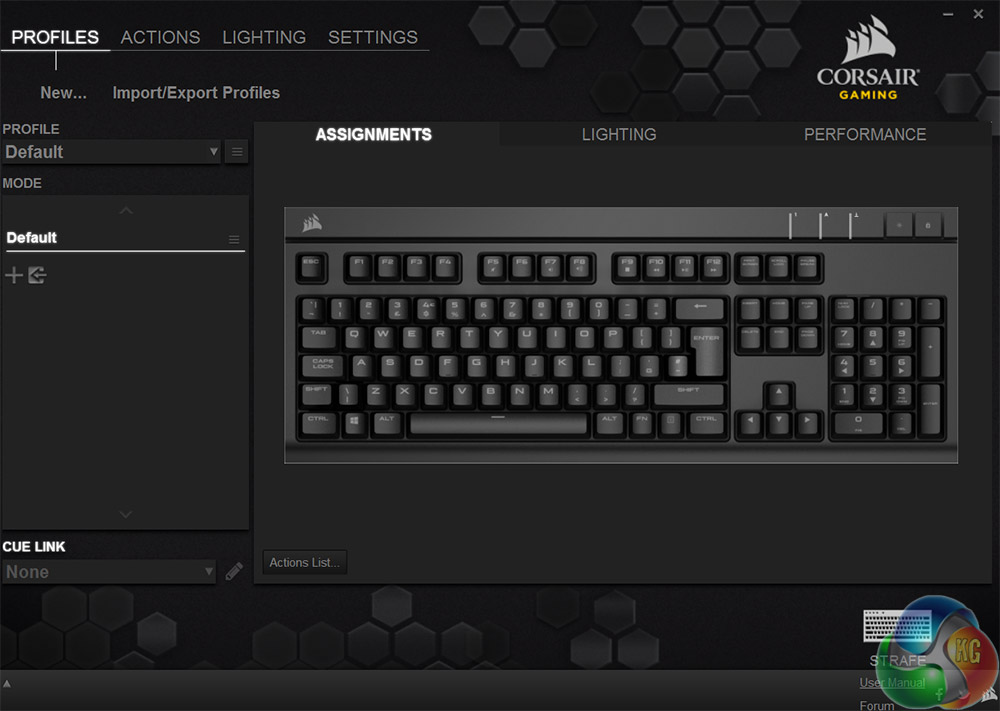1000x711 pixels.
Task: Click the import mode icon beside plus
Action: tap(37, 275)
